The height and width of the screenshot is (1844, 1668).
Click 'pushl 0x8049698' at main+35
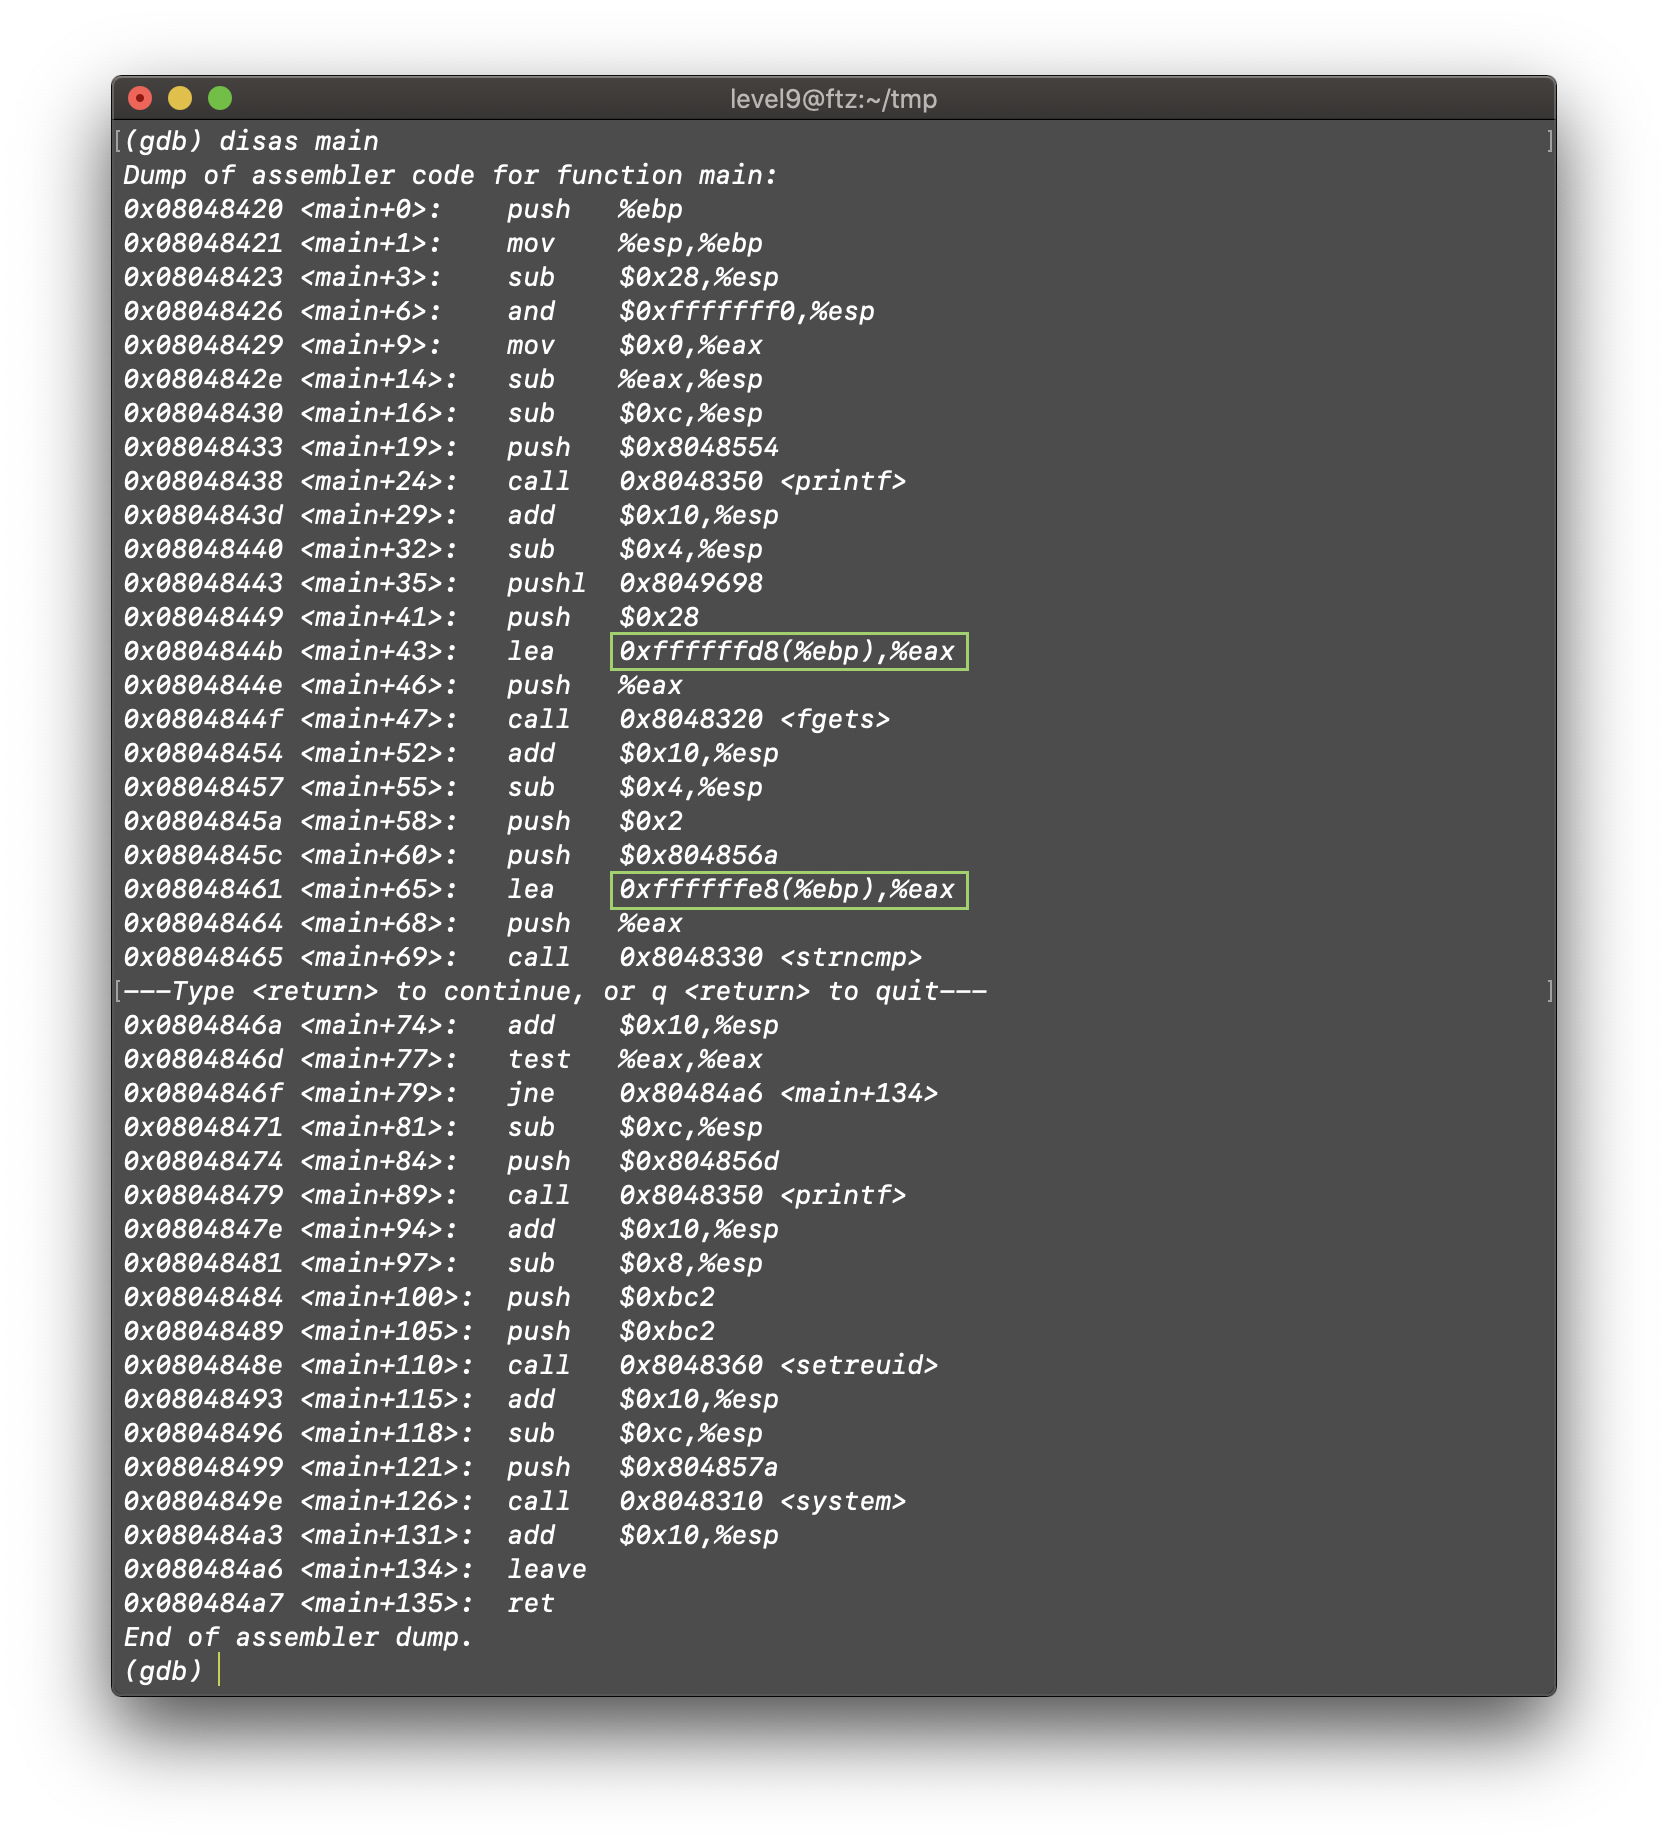(x=634, y=583)
